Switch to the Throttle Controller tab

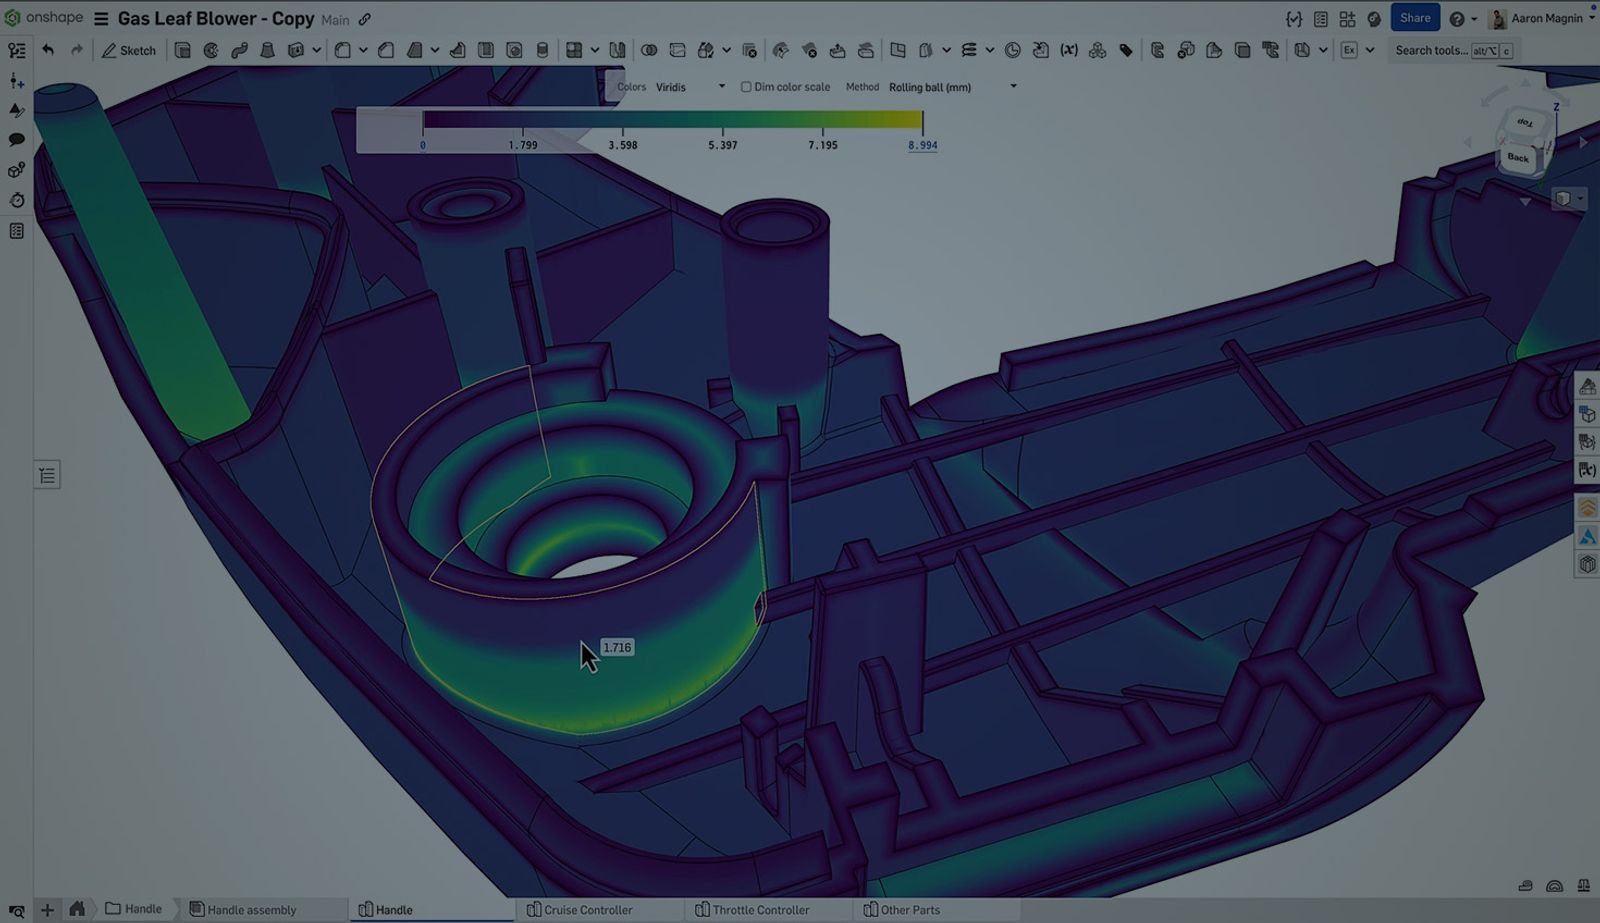(760, 910)
